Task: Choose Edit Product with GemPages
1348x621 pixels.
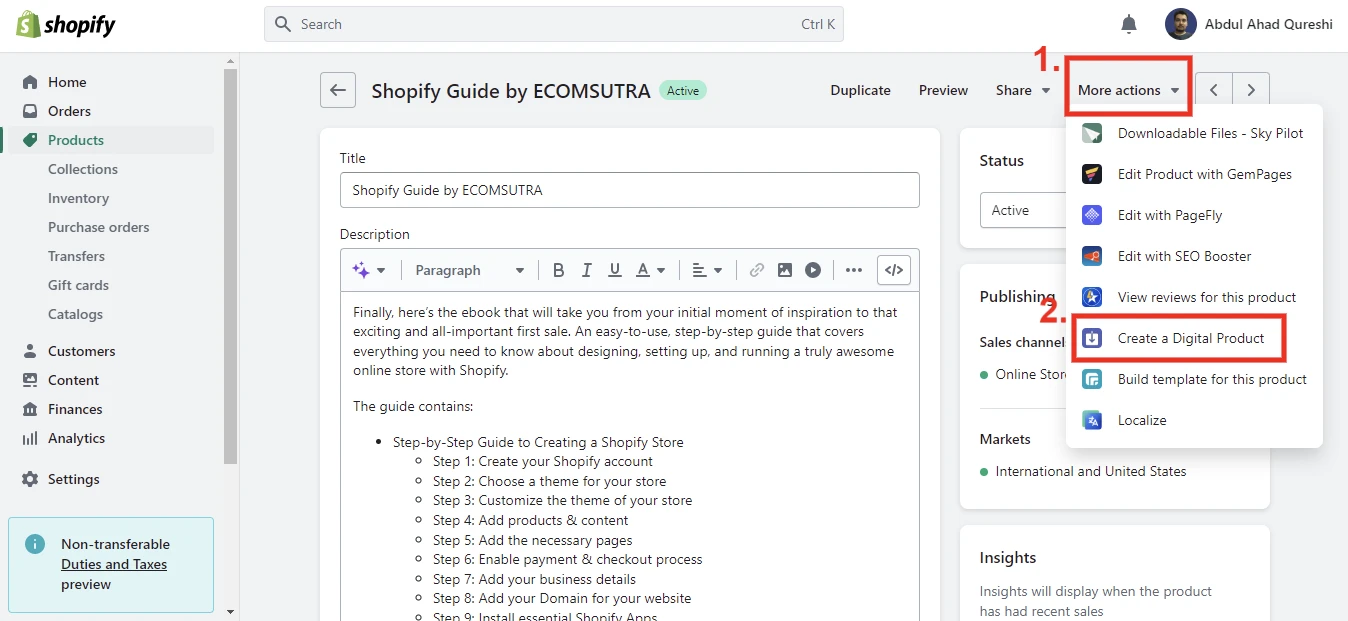Action: coord(1194,174)
